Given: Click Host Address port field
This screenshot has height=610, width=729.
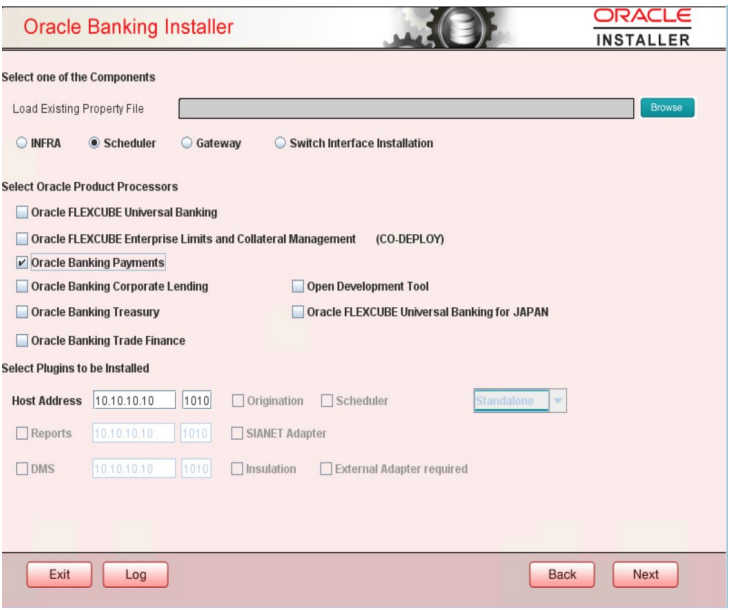Looking at the screenshot, I should pyautogui.click(x=197, y=400).
